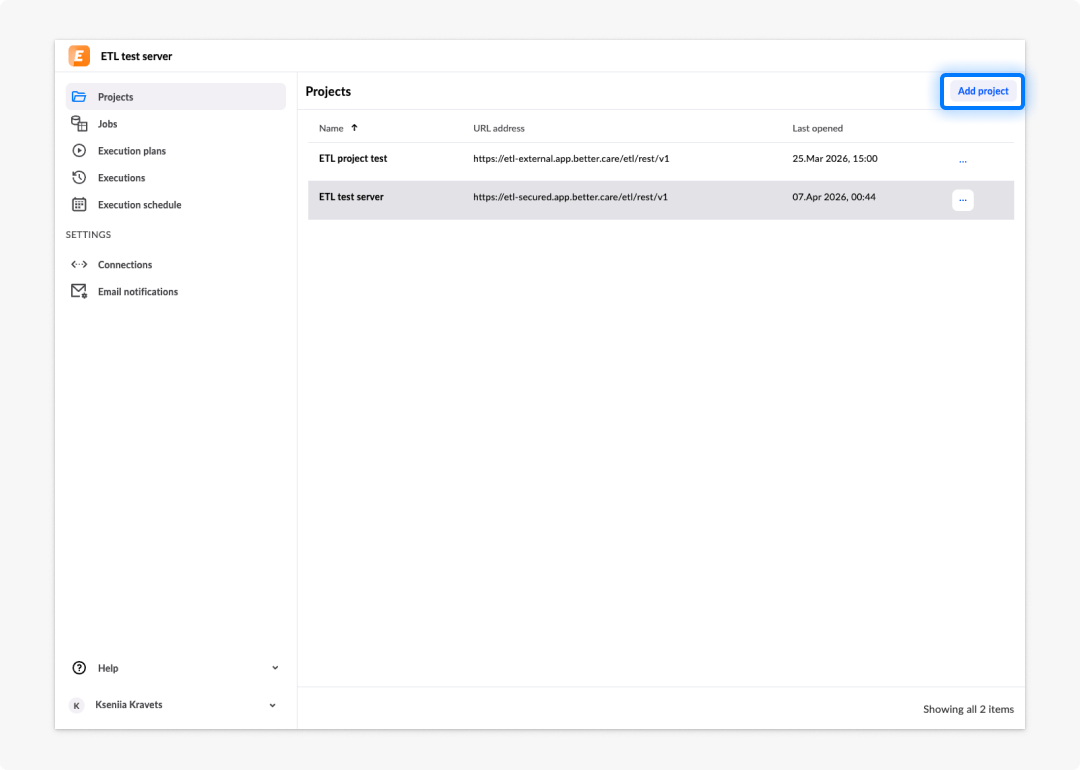Go to the Jobs section
The image size is (1080, 770).
pyautogui.click(x=176, y=123)
